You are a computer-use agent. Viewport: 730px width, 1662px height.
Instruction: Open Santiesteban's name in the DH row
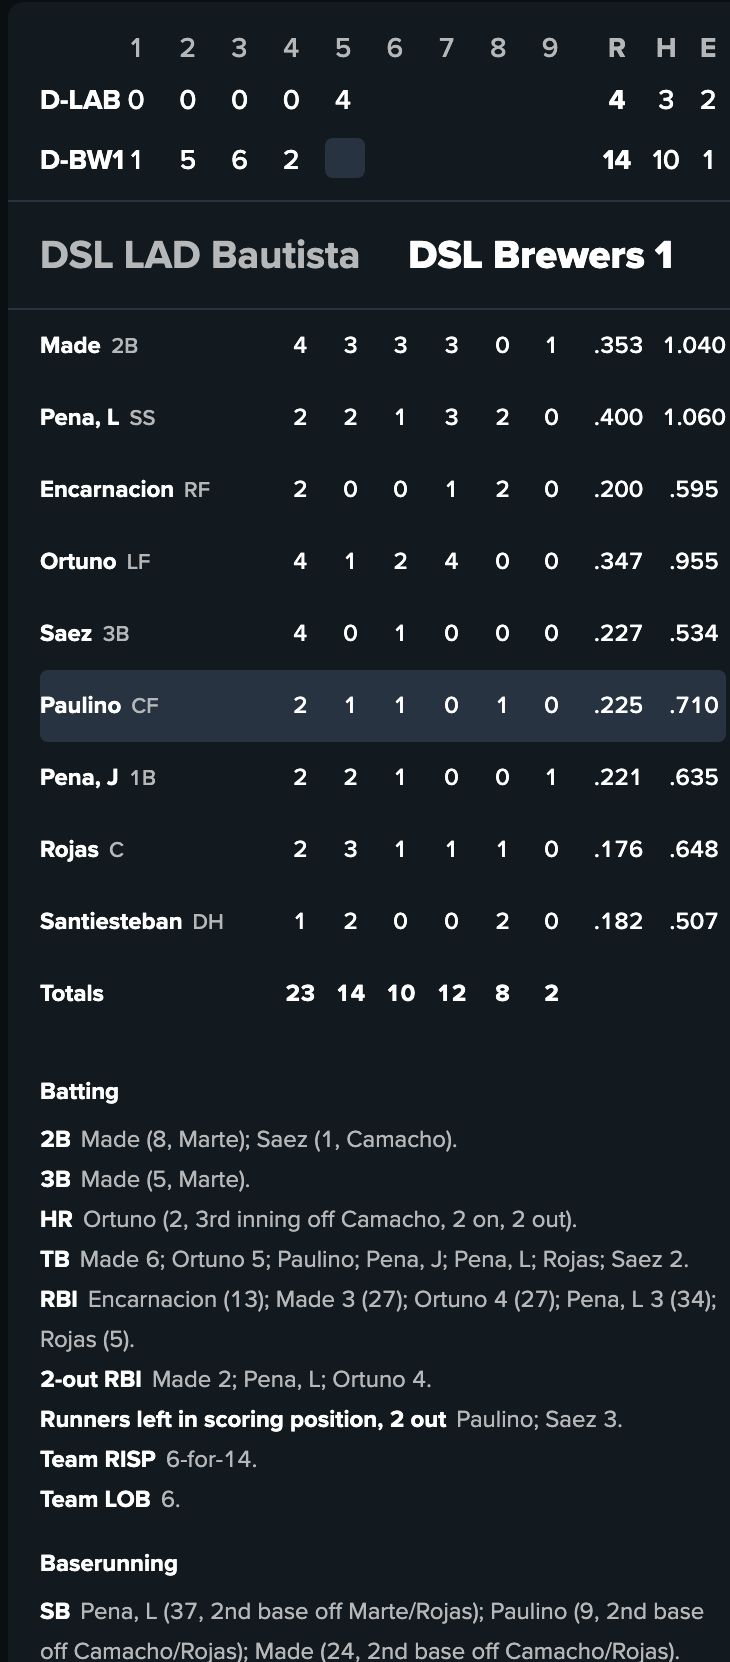110,922
